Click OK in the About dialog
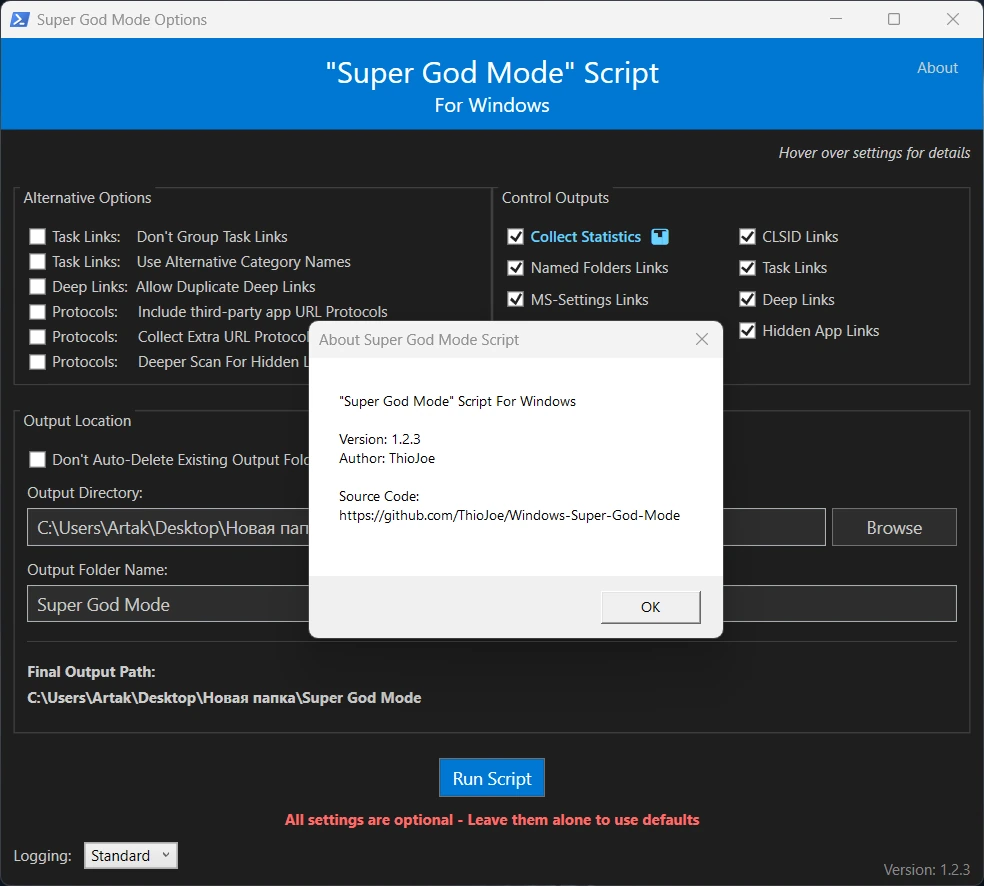This screenshot has height=886, width=984. pos(650,607)
